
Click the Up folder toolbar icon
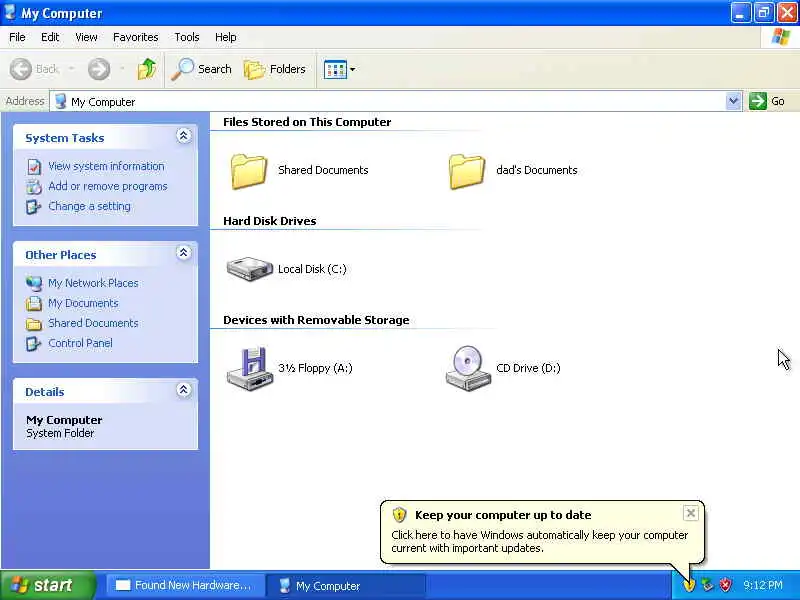point(147,69)
